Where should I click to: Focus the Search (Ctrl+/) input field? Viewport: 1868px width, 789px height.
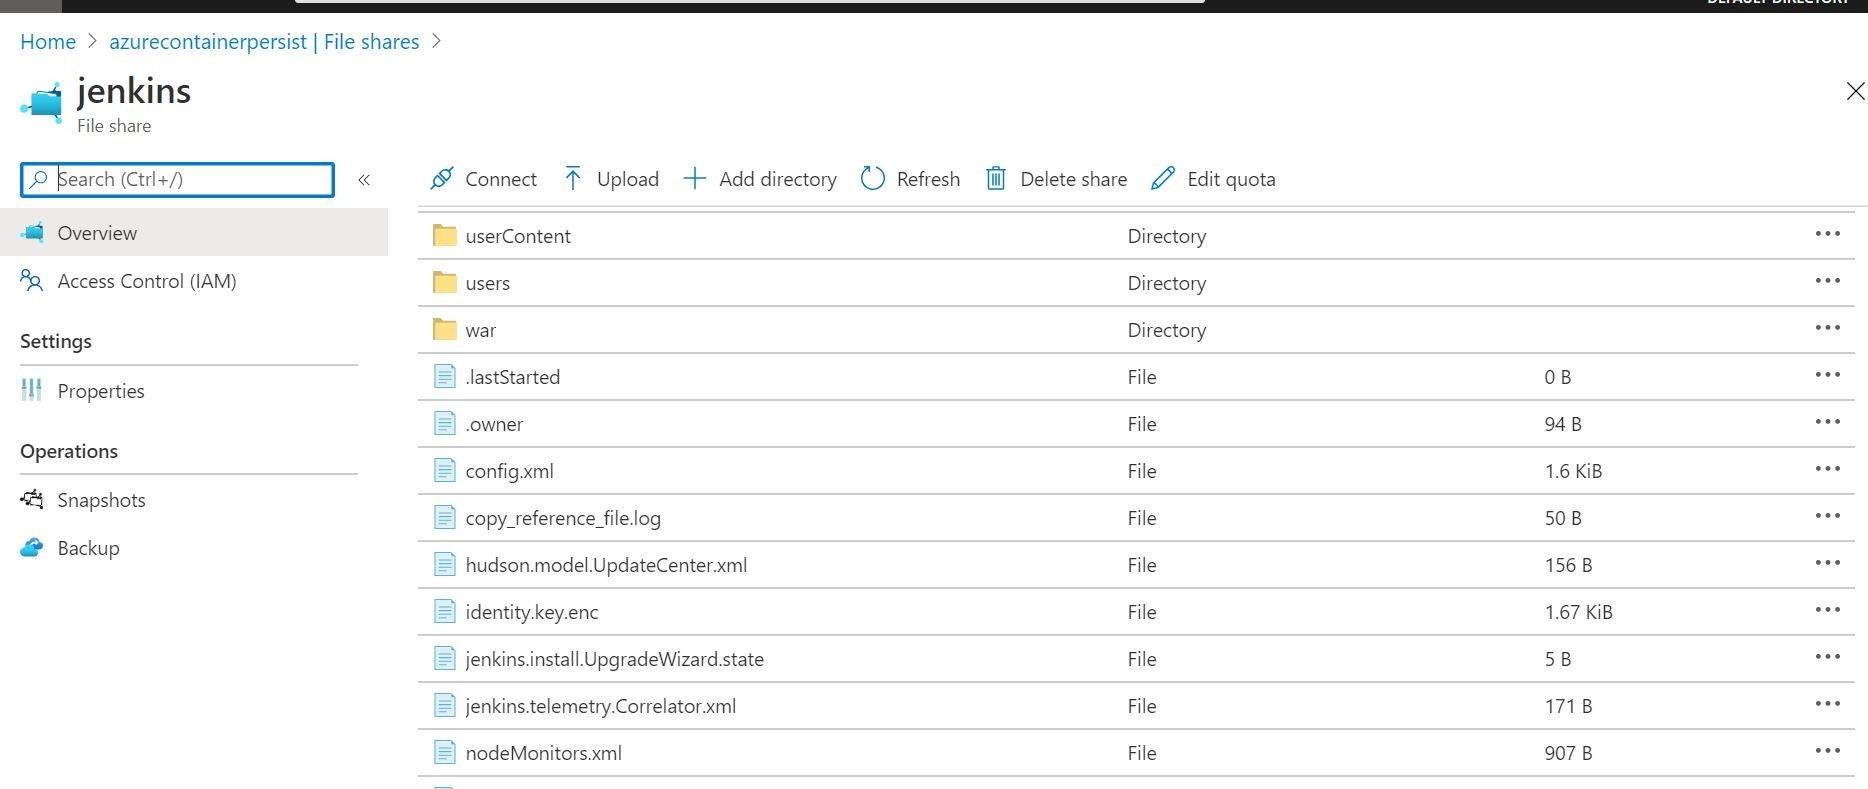pyautogui.click(x=177, y=179)
